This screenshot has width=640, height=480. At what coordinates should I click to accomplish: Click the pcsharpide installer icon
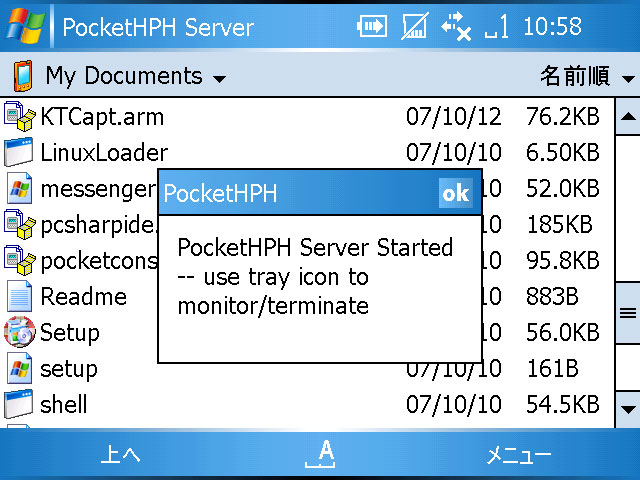(x=19, y=224)
